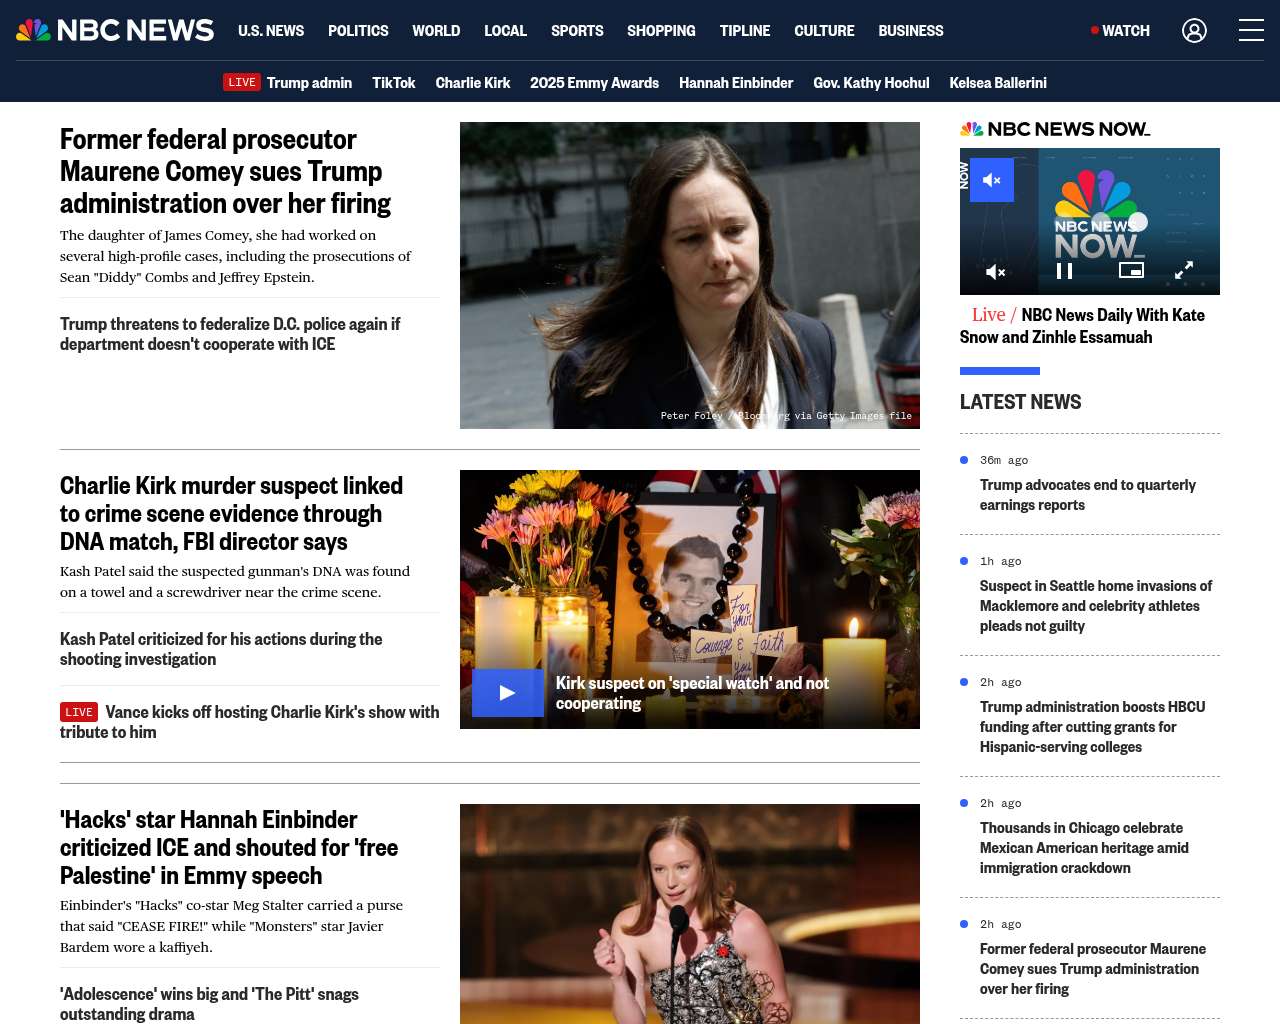Viewport: 1280px width, 1024px height.
Task: Open the Gov. Kathy Hochul topic
Action: 871,83
